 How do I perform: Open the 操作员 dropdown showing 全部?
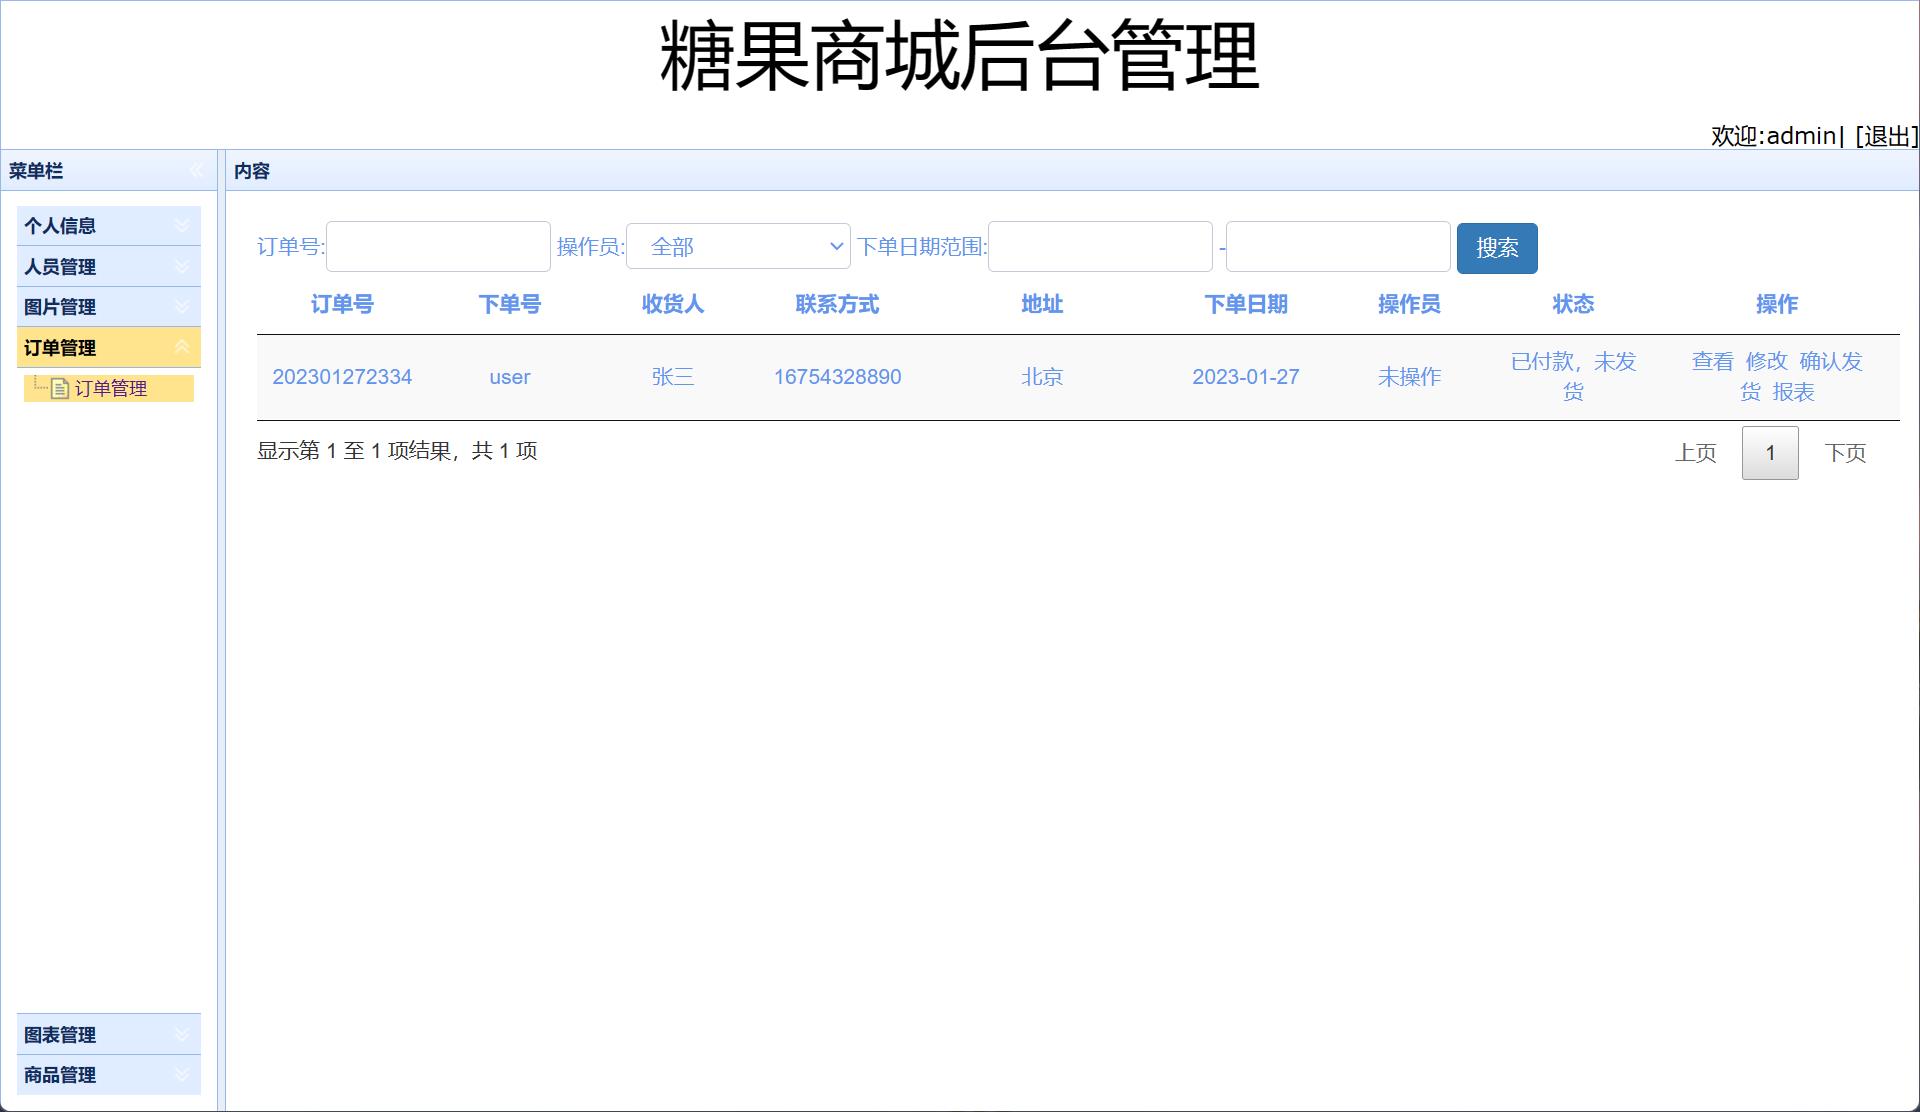pos(738,246)
